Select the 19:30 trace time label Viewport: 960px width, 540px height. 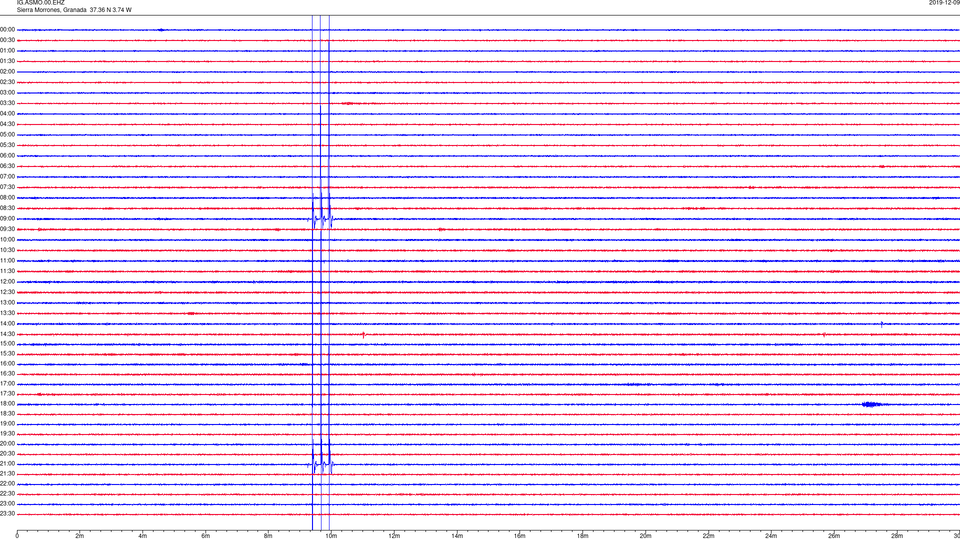coord(7,433)
